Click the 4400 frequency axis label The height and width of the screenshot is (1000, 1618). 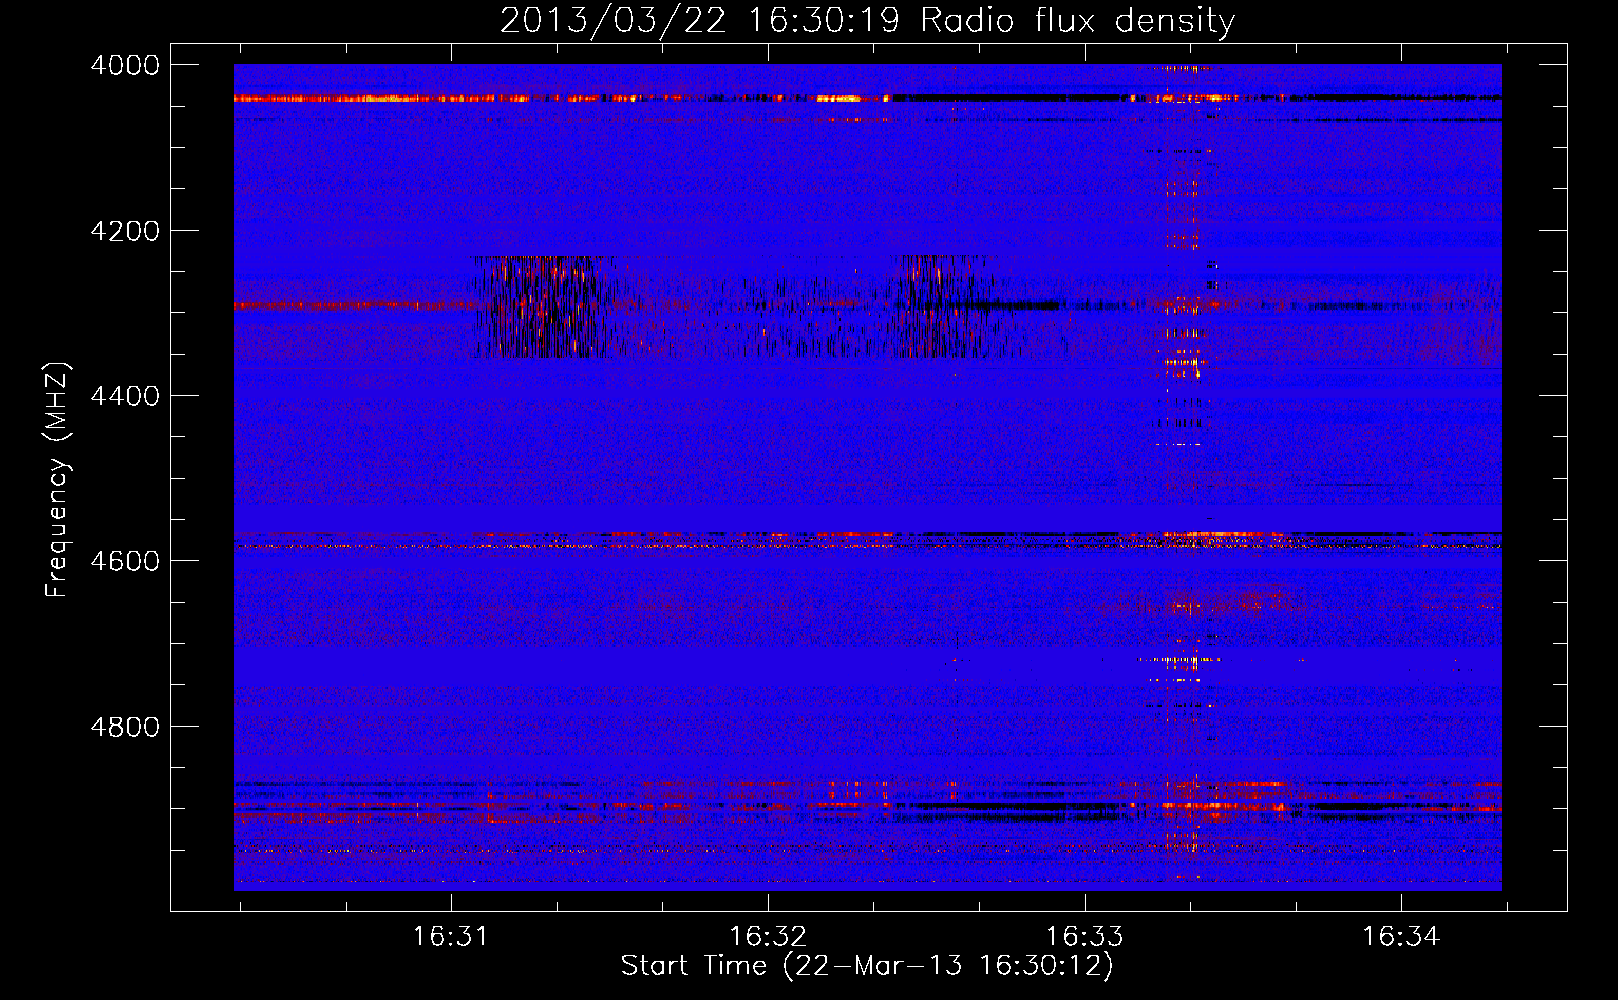(125, 396)
